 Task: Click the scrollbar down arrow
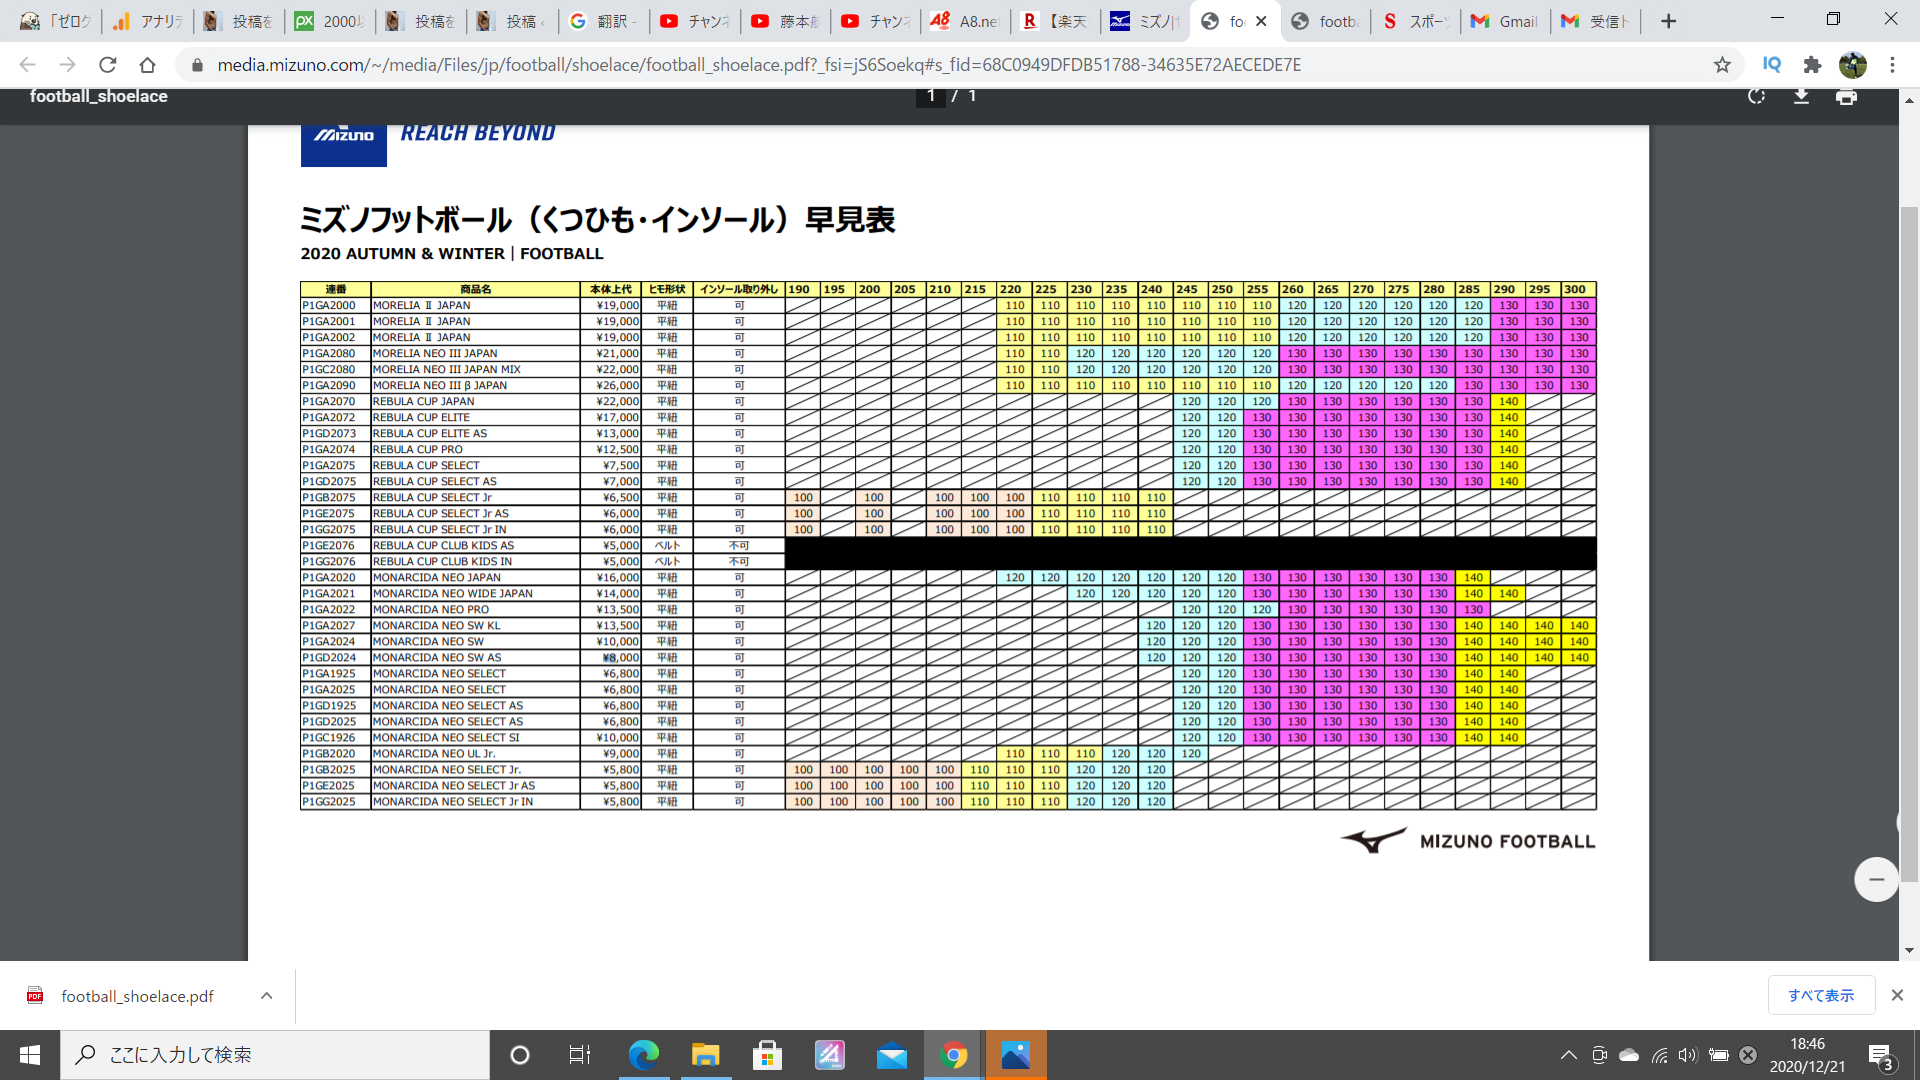click(x=1909, y=951)
